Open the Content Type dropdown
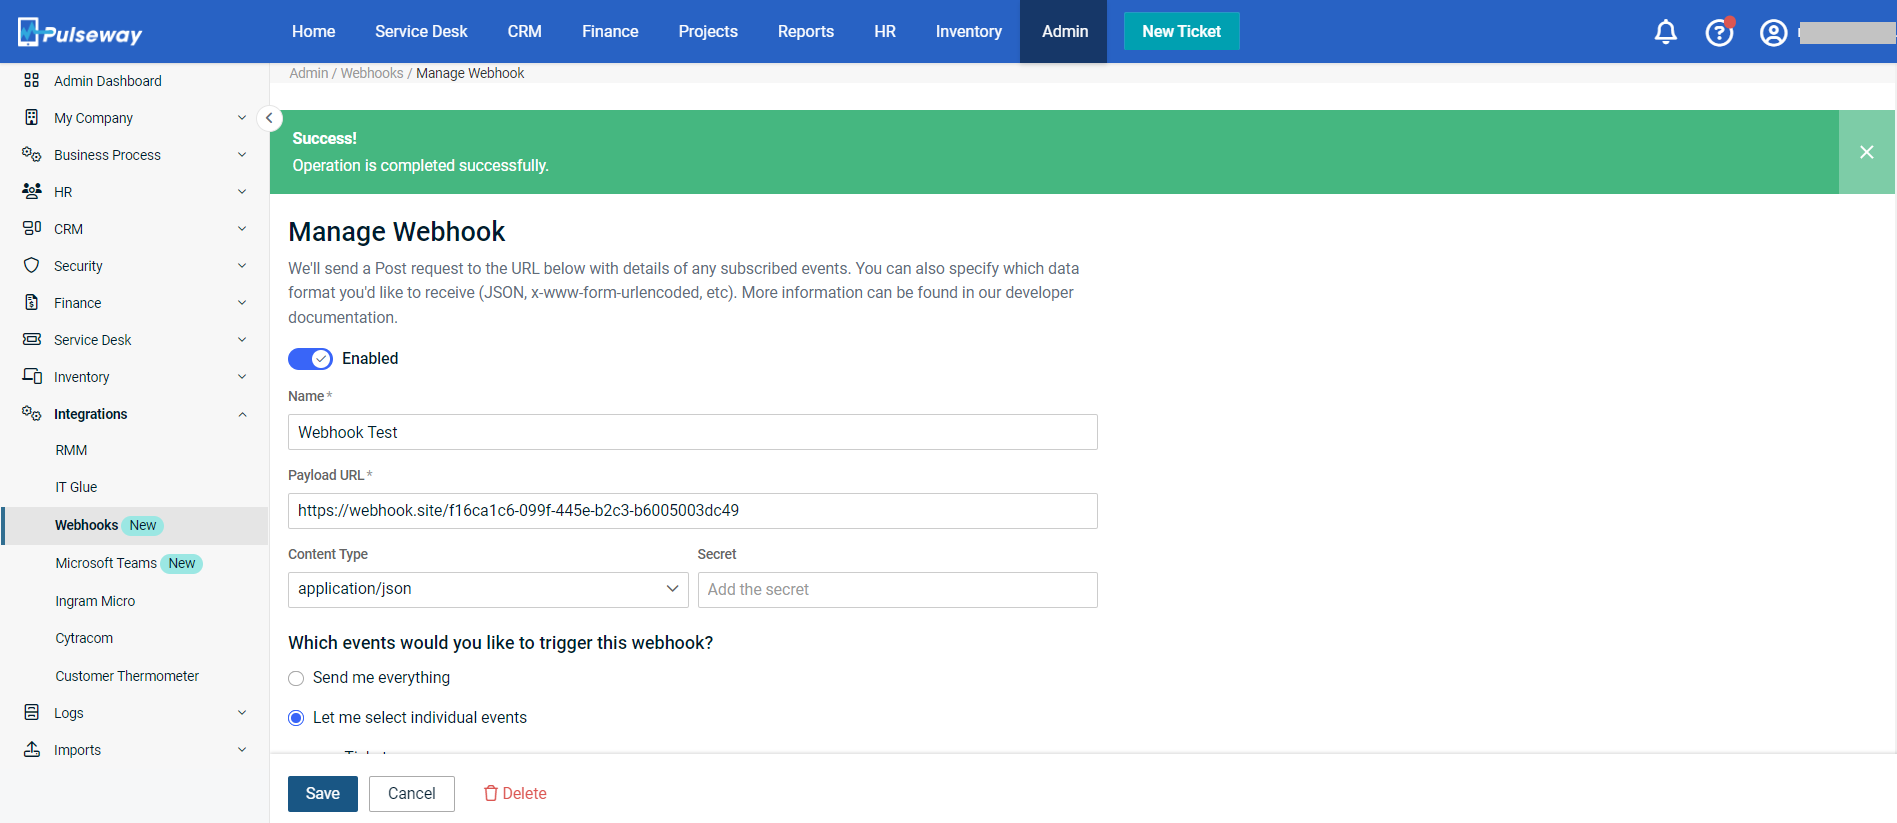Viewport: 1897px width, 823px height. [x=488, y=590]
